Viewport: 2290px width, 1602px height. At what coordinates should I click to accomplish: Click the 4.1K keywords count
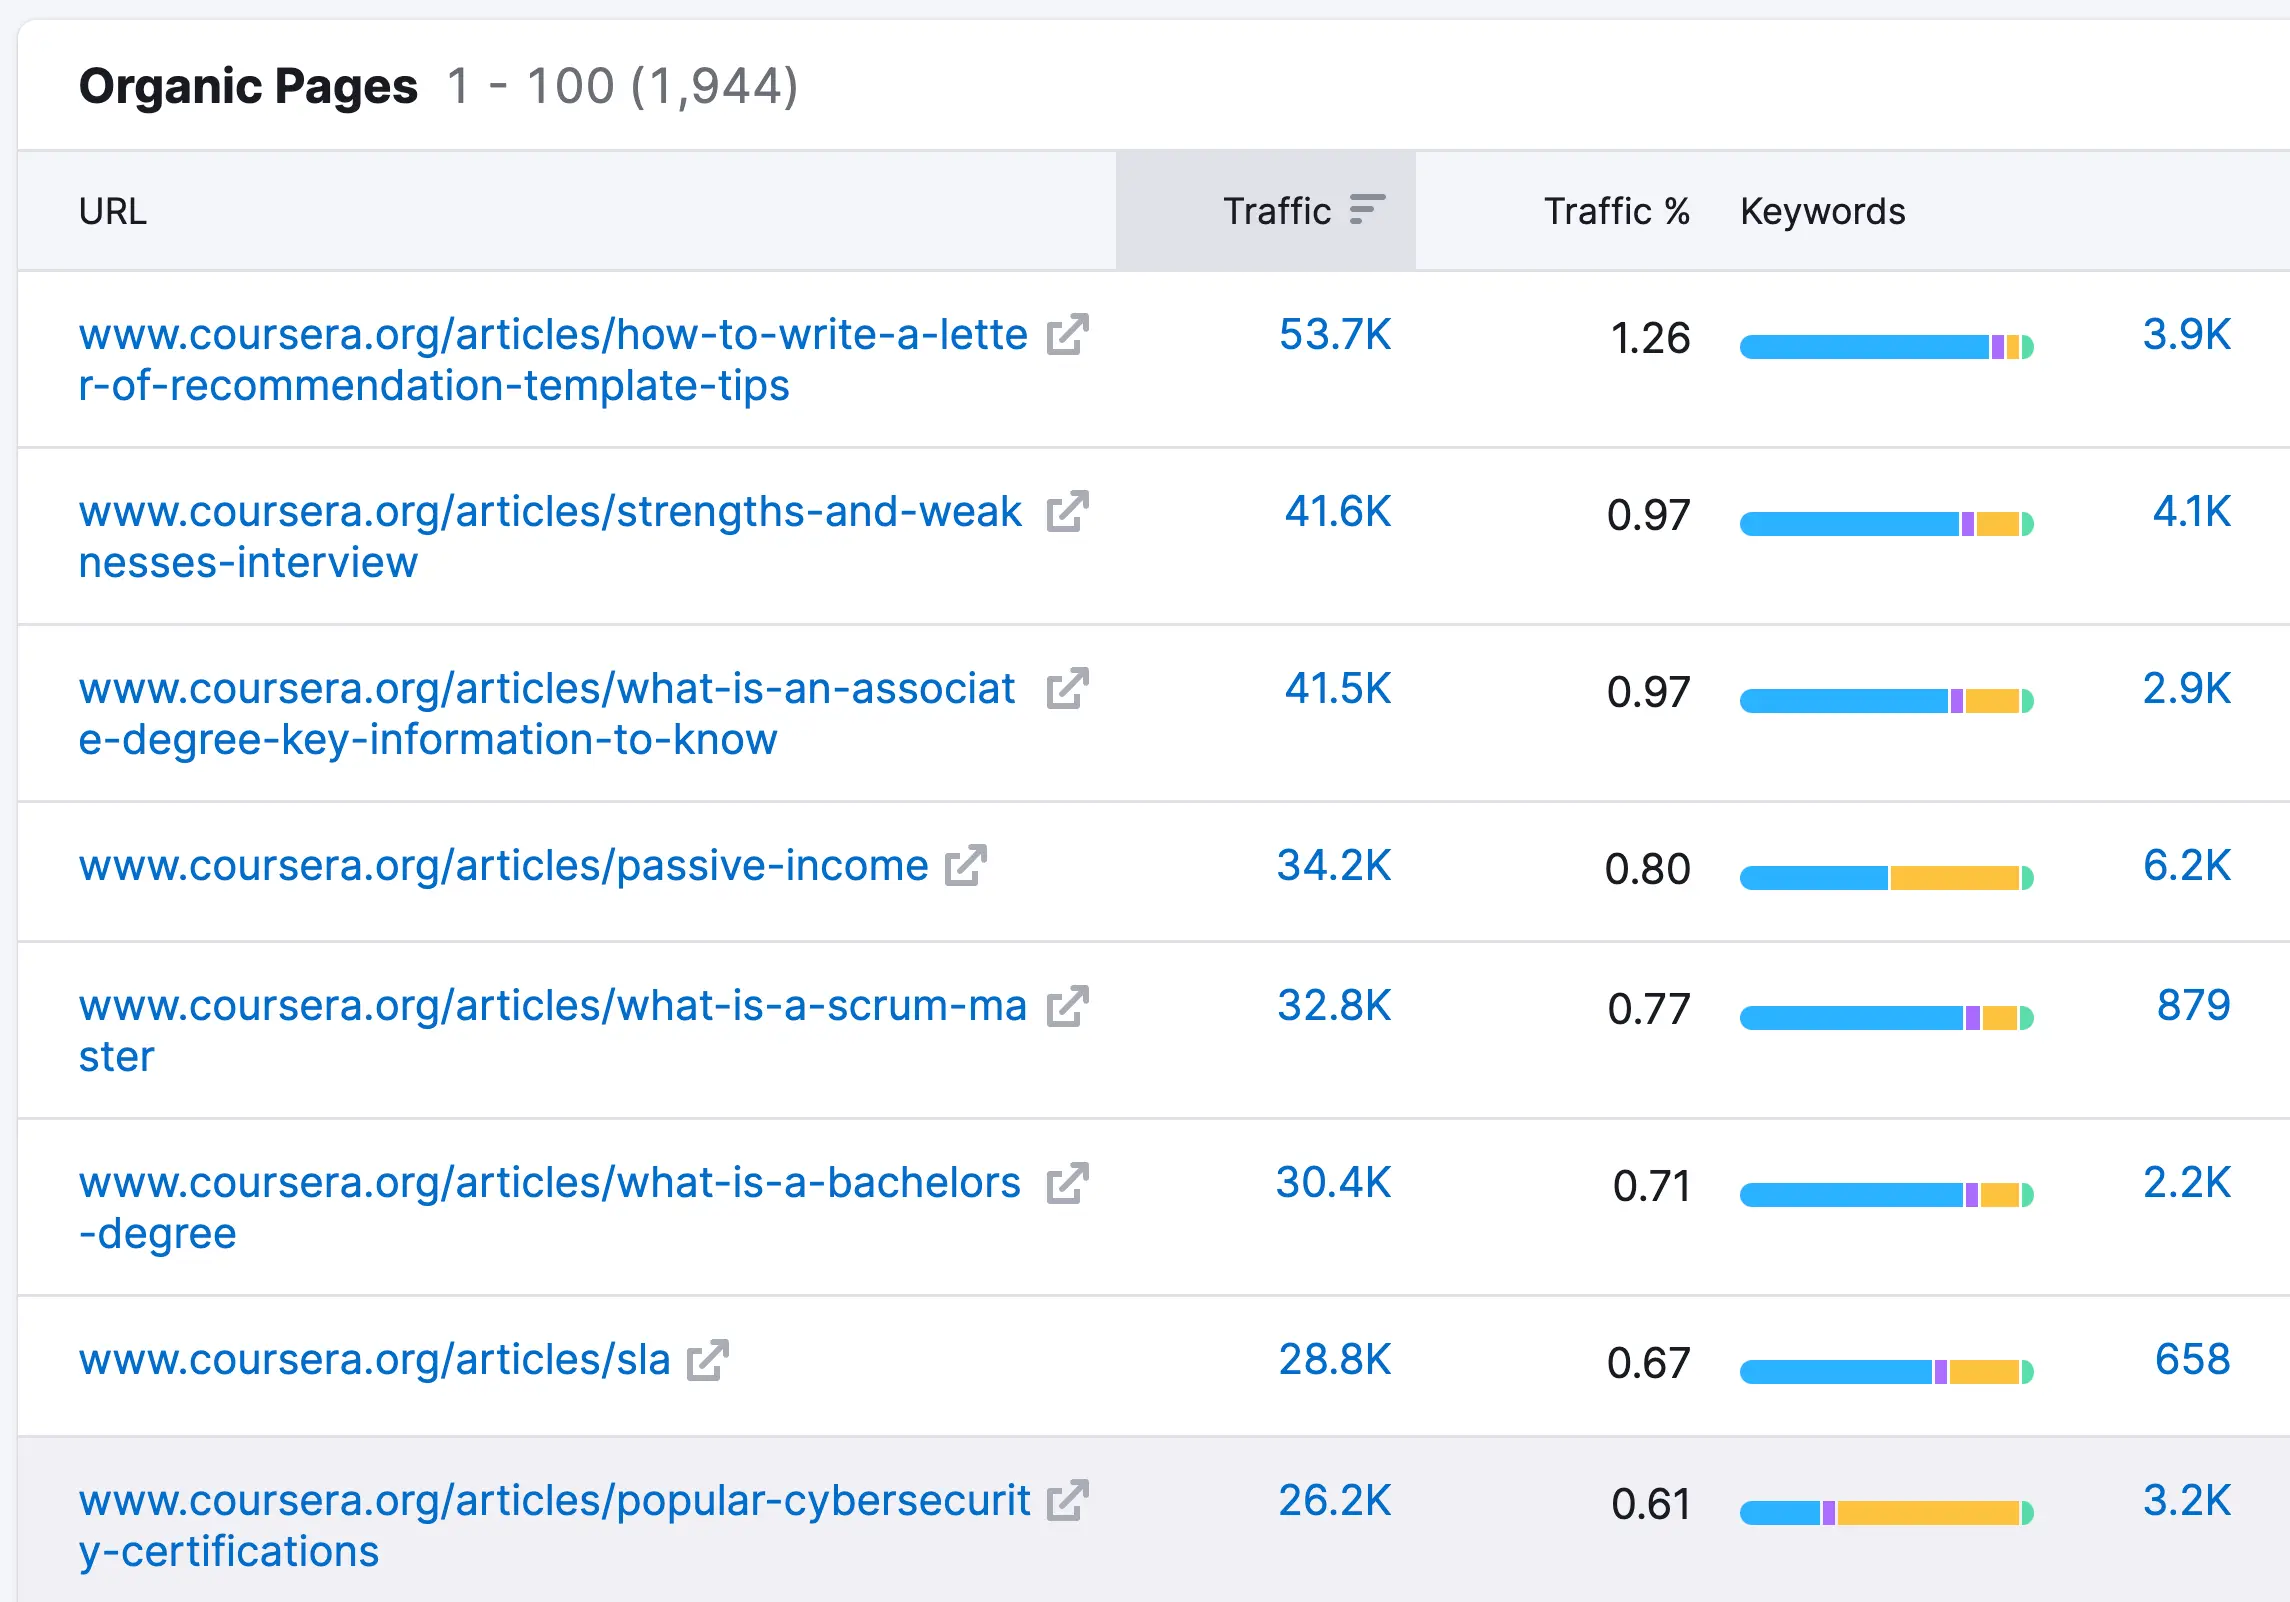click(x=2191, y=512)
